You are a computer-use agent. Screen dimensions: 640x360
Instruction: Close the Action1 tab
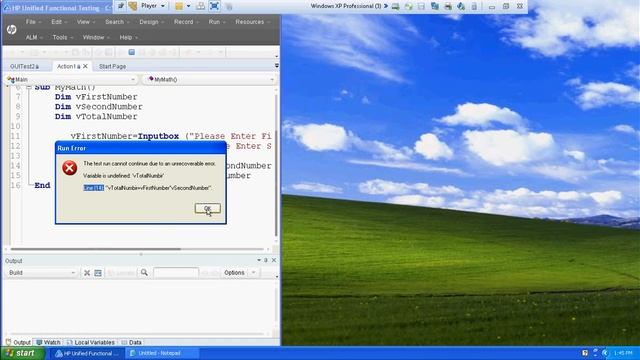[85, 66]
